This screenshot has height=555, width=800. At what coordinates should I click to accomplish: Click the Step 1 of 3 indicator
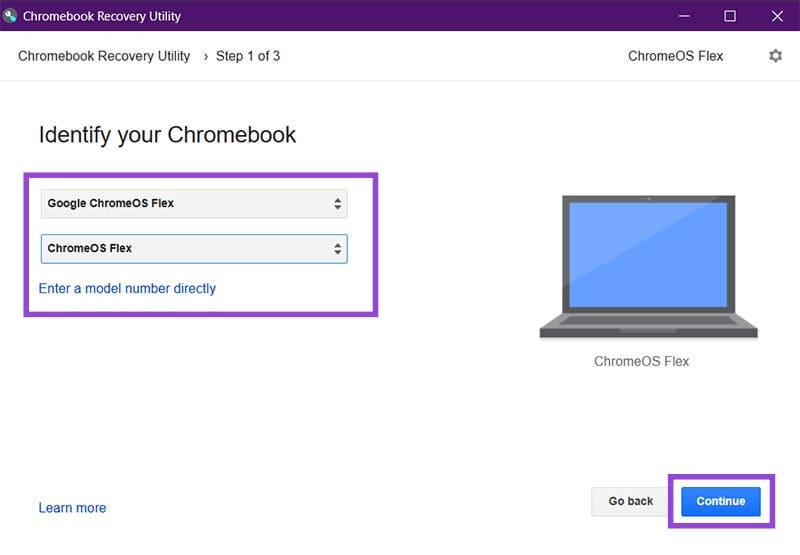(x=248, y=56)
